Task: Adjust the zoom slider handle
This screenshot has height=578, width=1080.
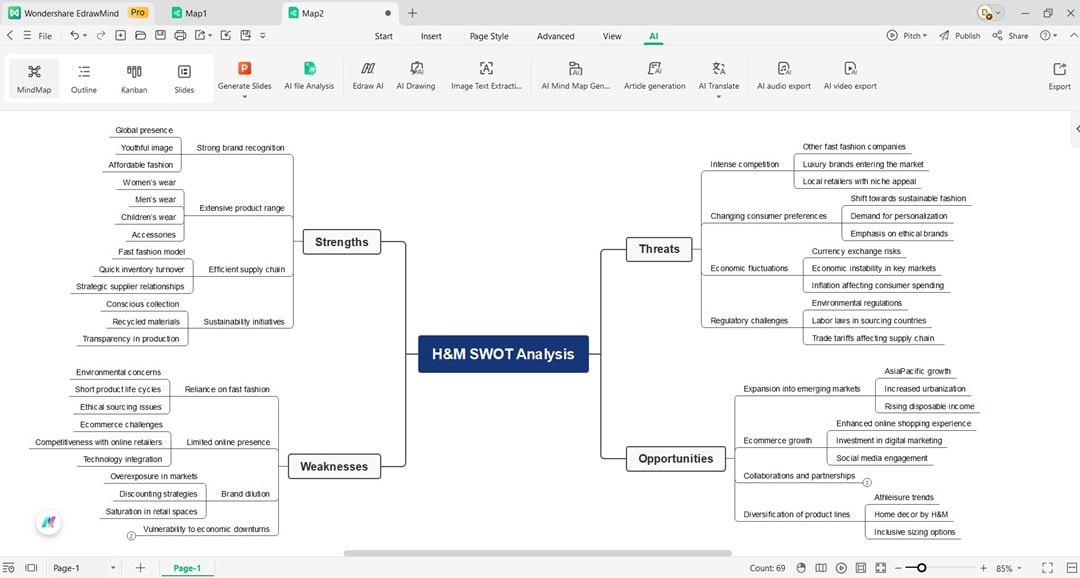Action: pos(922,568)
